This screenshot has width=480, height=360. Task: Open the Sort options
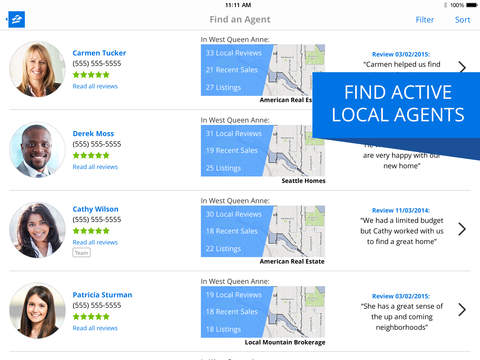click(463, 20)
